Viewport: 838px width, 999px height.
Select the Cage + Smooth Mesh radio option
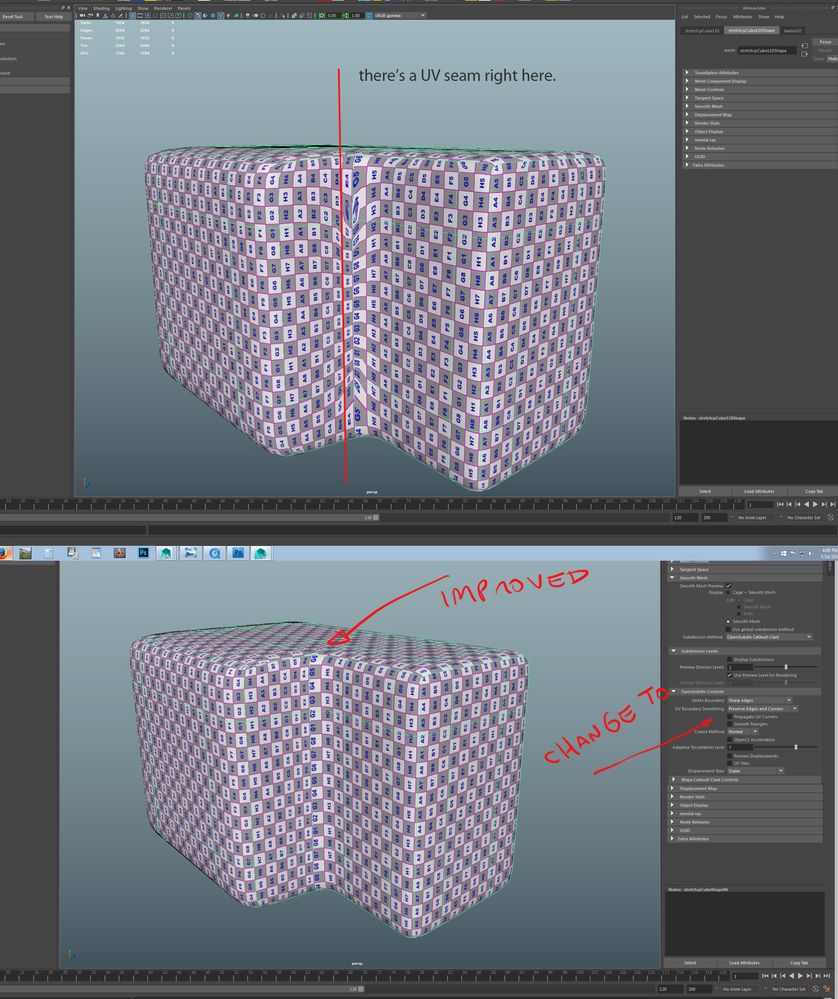click(x=728, y=593)
